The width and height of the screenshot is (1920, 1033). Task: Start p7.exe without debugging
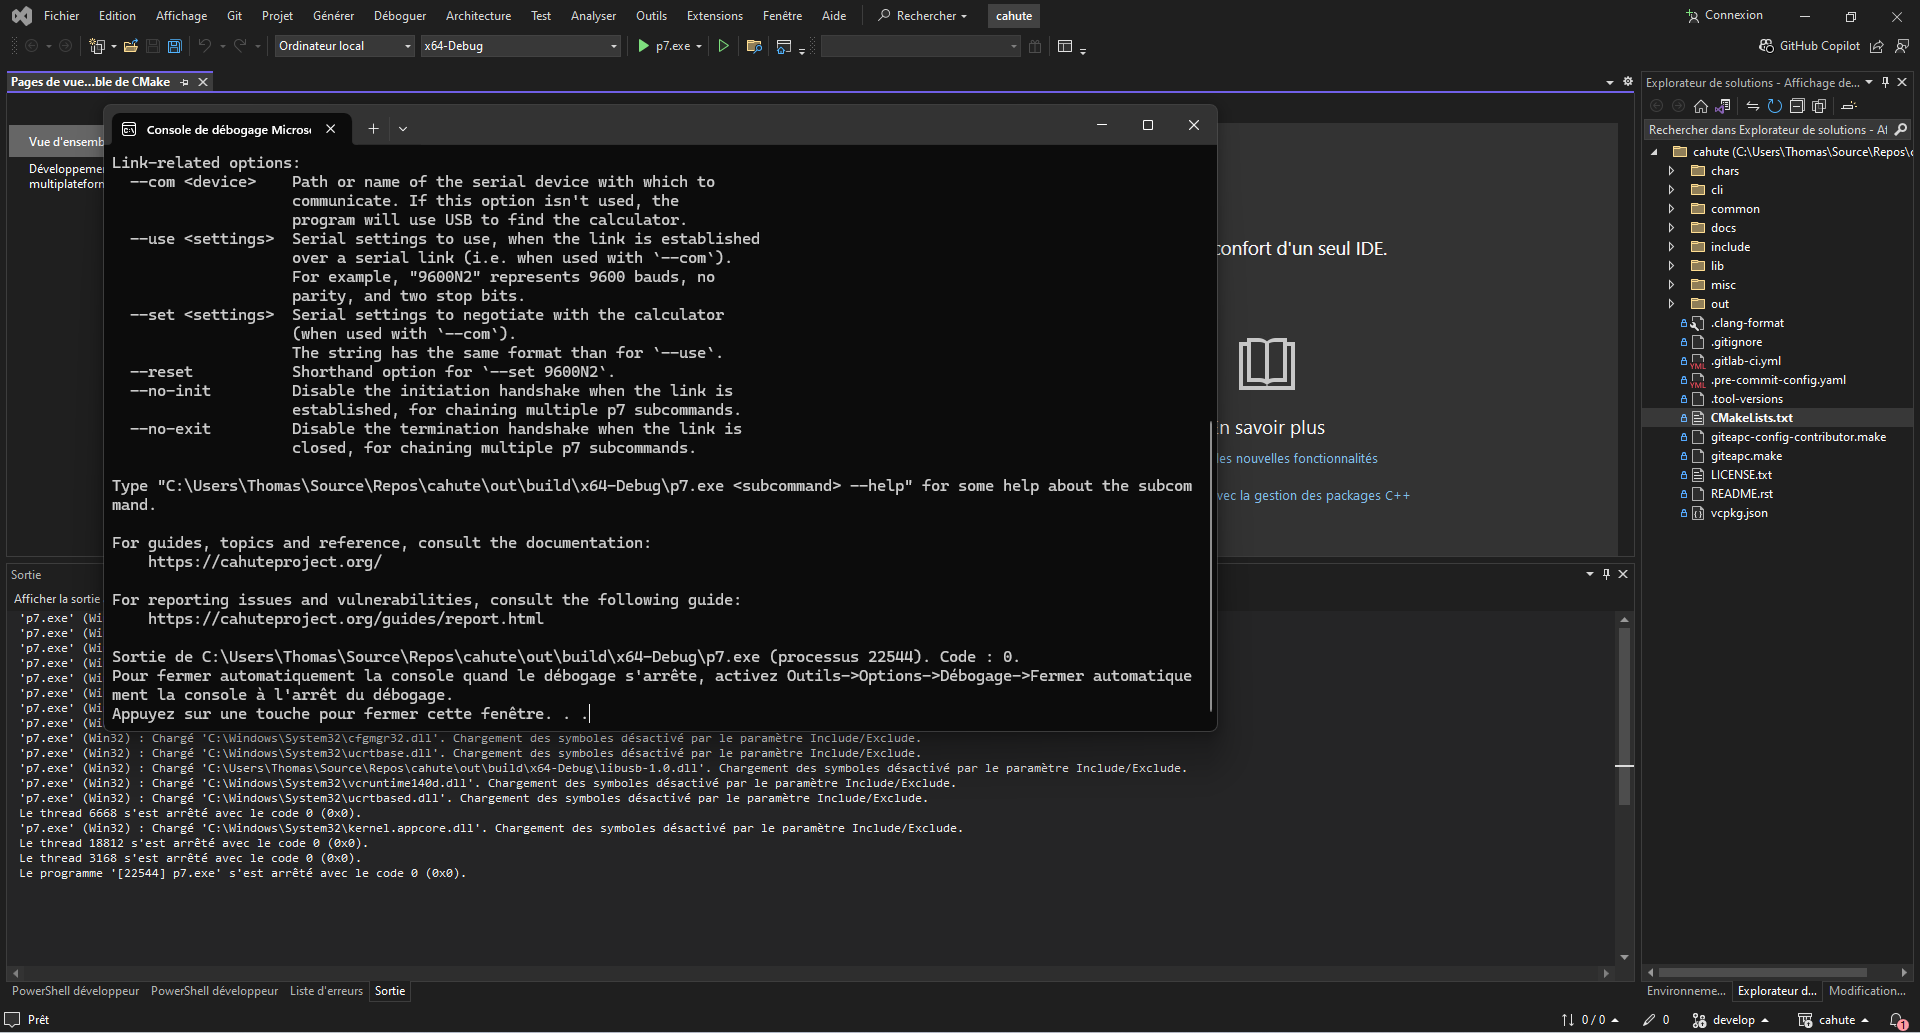coord(723,46)
